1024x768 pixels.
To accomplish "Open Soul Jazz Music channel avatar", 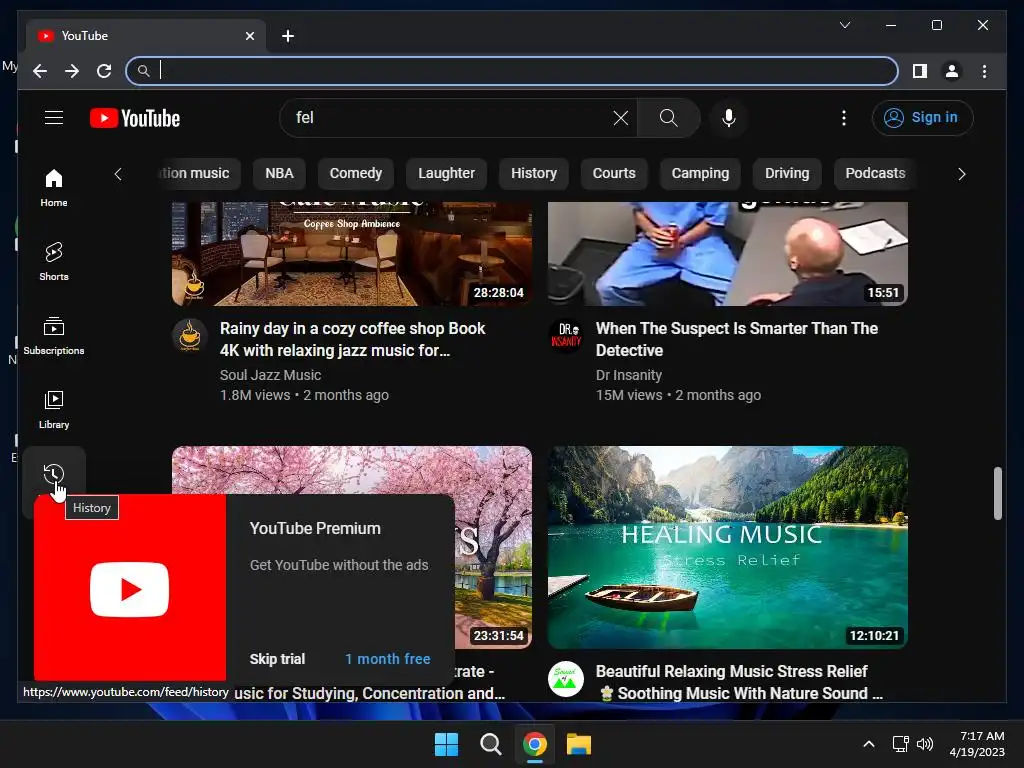I will (189, 336).
